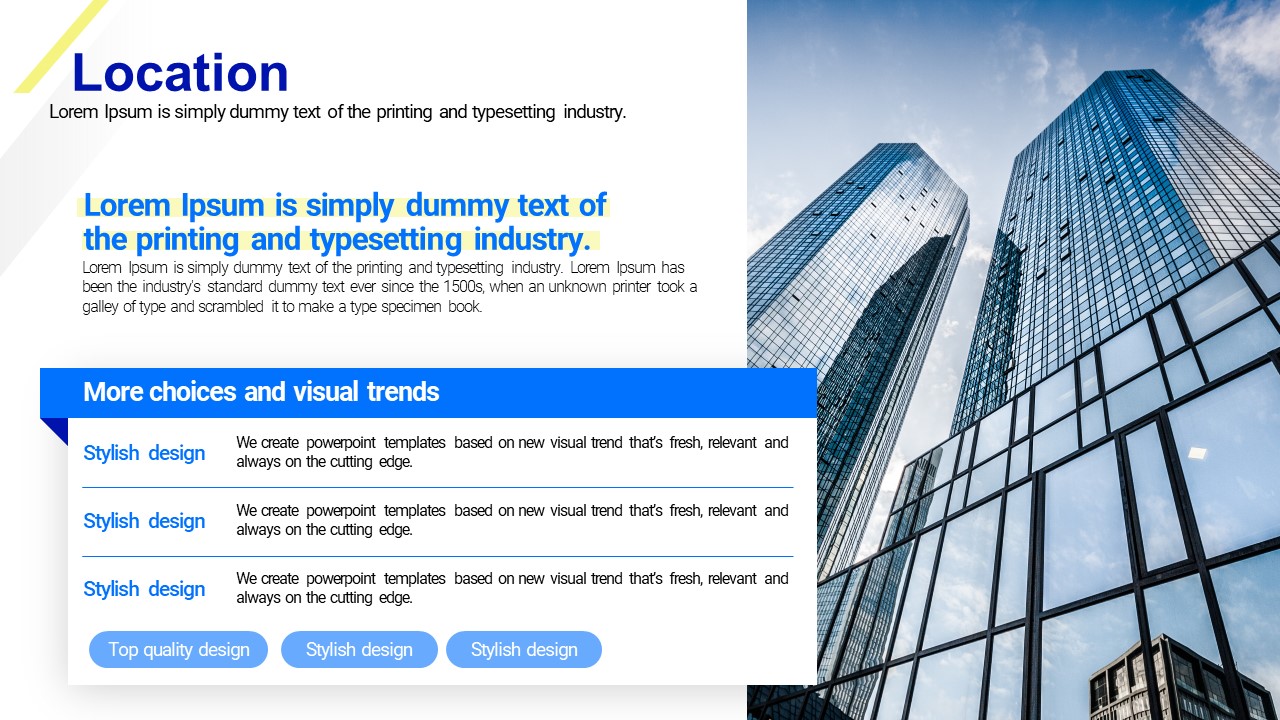Click the second row's 'We create powerpoint templates' description
The height and width of the screenshot is (720, 1280).
[512, 520]
